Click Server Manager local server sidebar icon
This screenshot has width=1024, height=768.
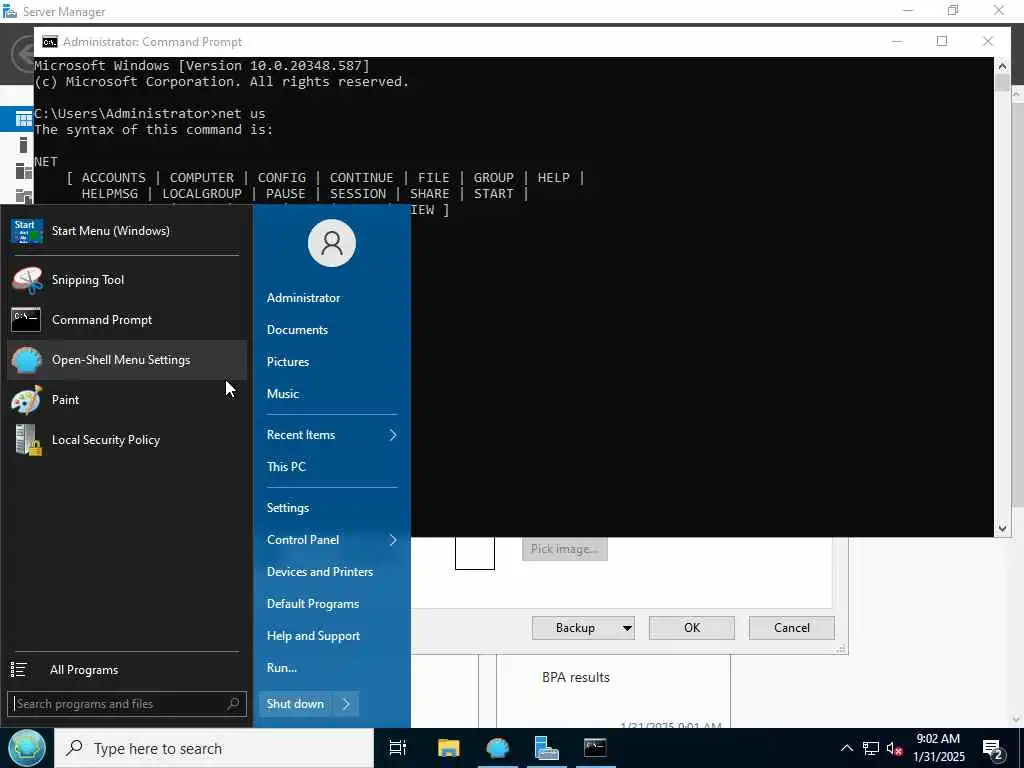[24, 145]
